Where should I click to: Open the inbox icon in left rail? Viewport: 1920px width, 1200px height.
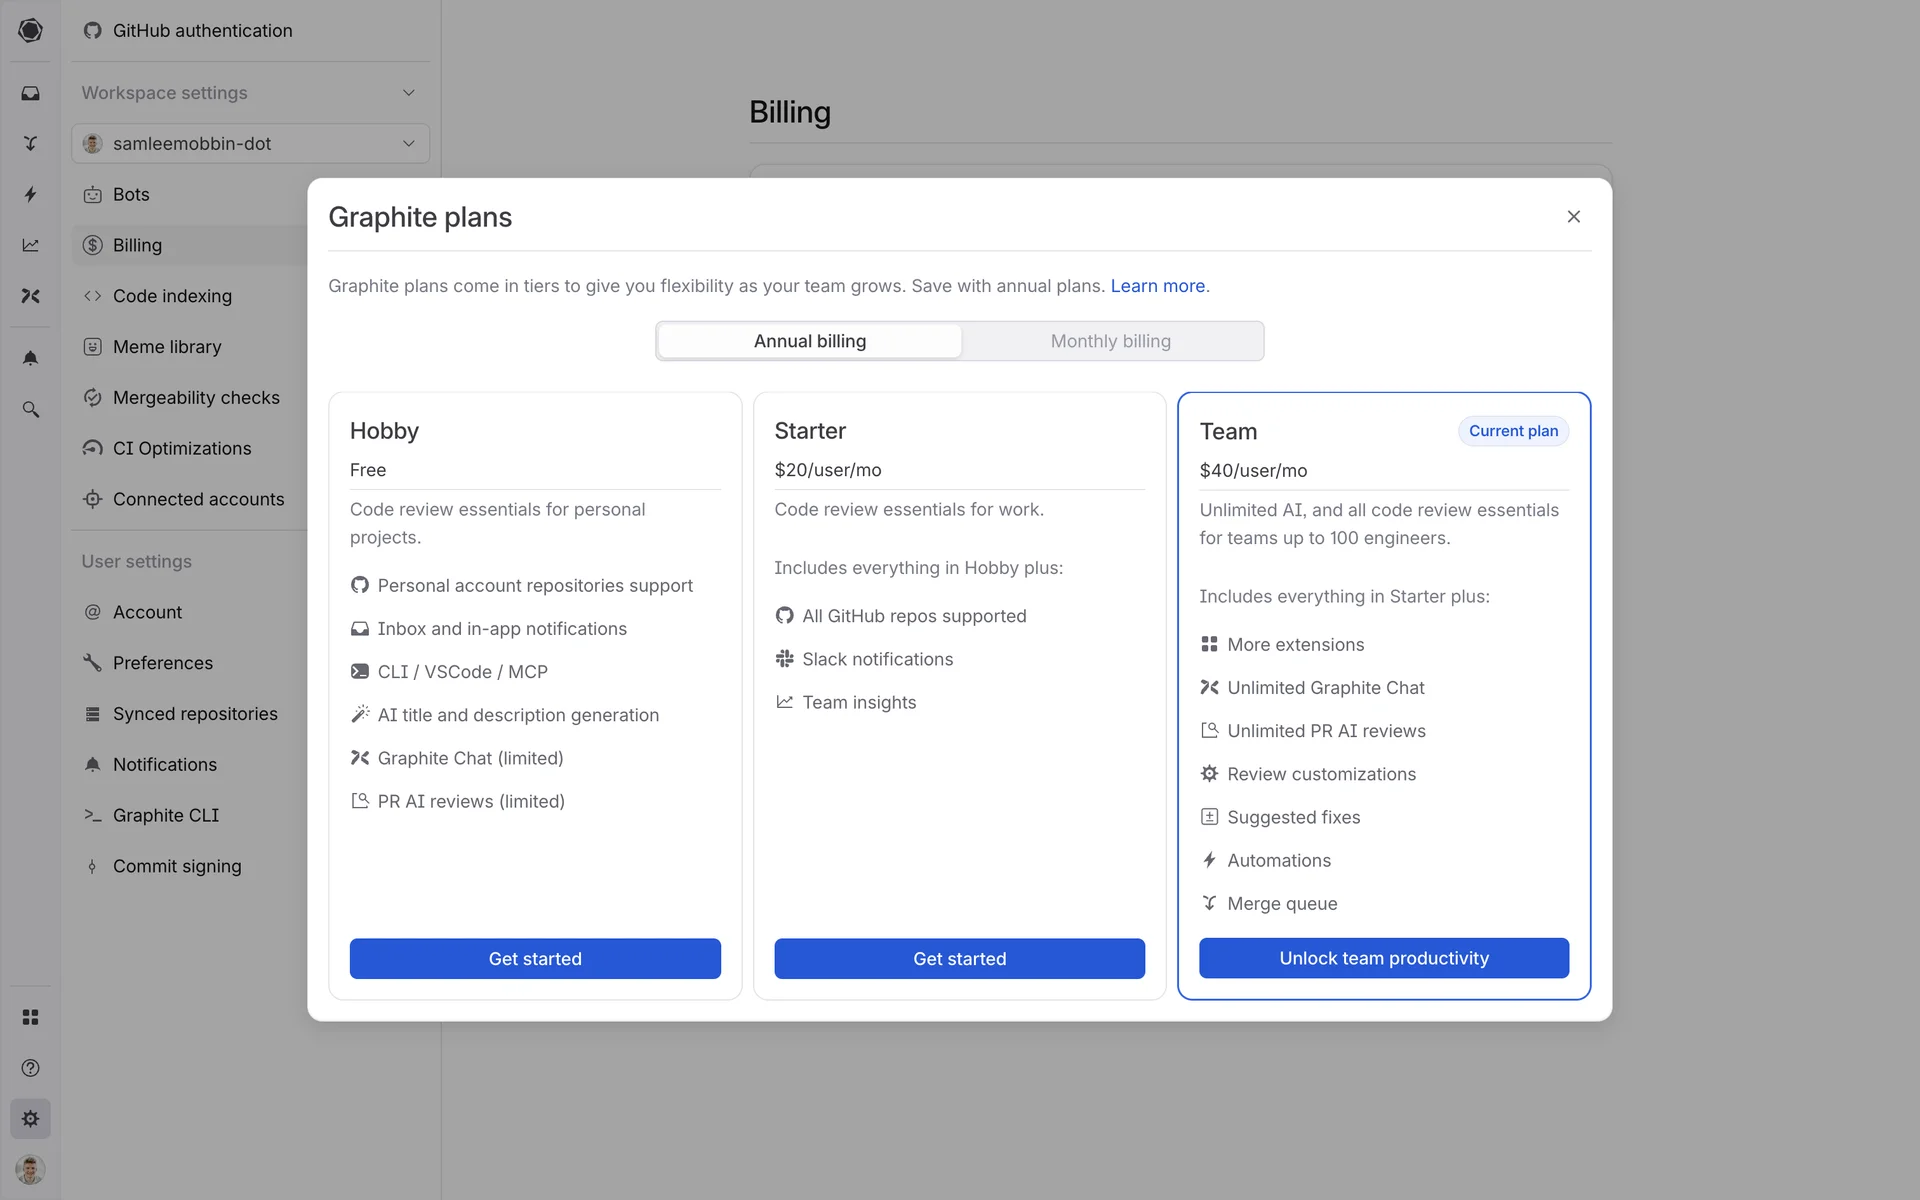pyautogui.click(x=30, y=93)
